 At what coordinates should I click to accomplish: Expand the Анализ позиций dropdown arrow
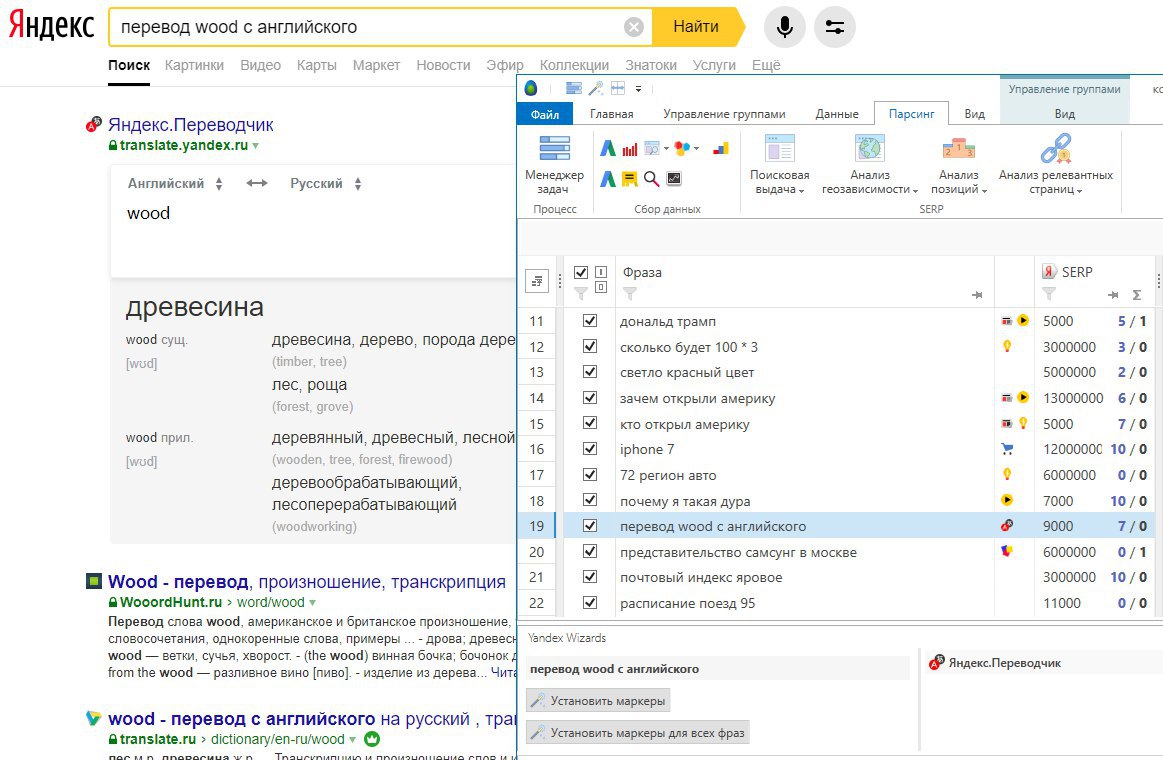[984, 191]
